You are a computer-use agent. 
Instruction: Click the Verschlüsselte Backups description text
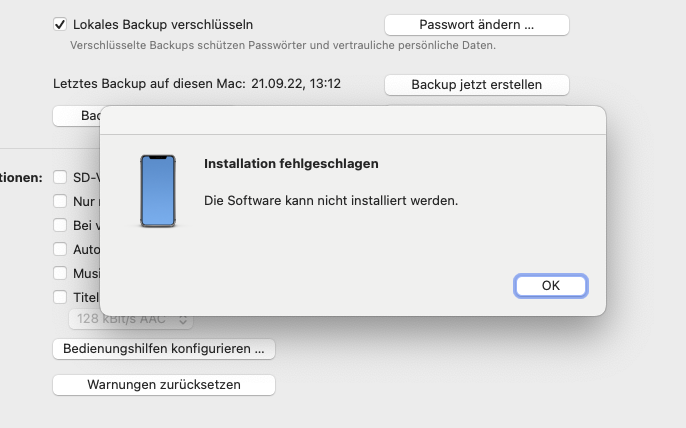282,45
